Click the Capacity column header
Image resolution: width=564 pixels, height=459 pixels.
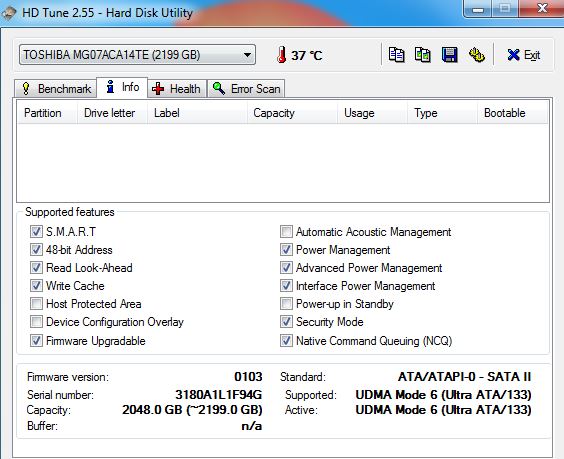(x=292, y=113)
